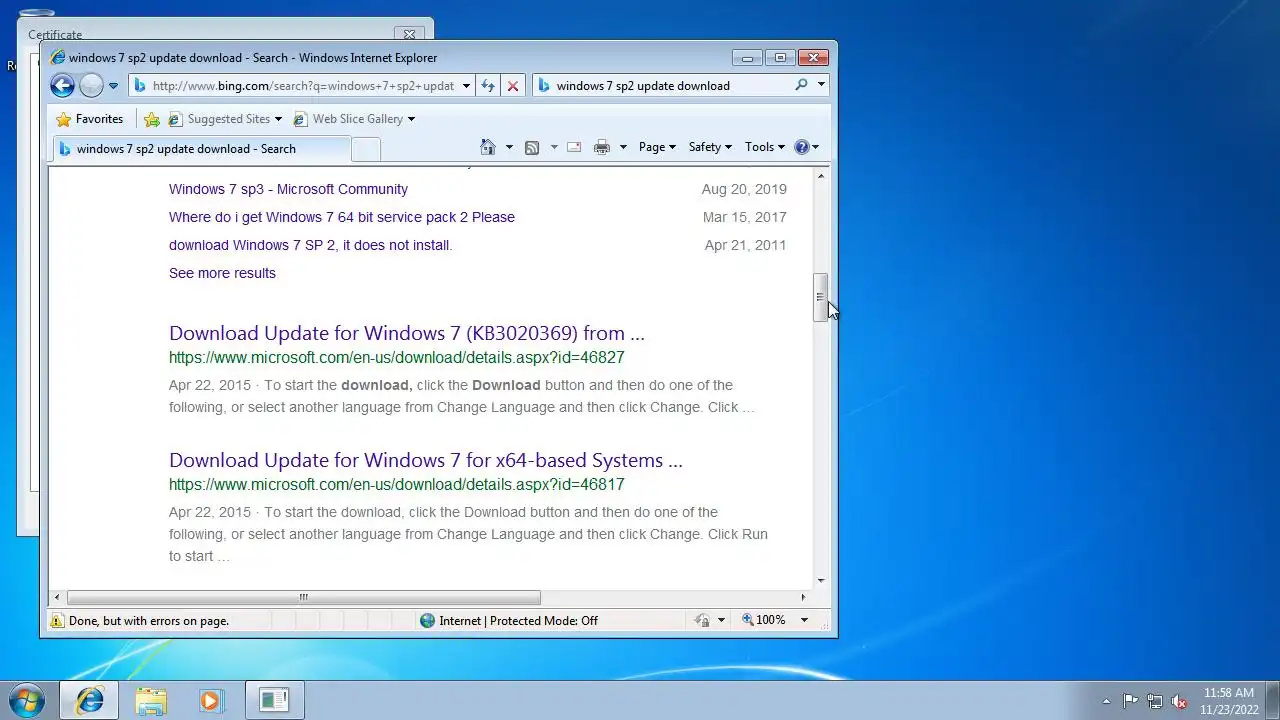Expand the Home button dropdown arrow

[509, 147]
